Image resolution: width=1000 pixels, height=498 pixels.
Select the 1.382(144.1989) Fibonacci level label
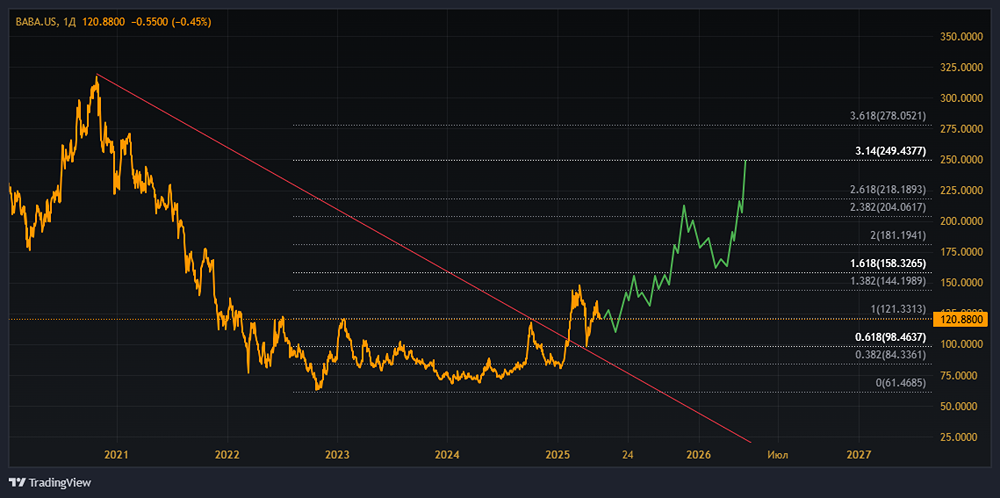[x=888, y=281]
